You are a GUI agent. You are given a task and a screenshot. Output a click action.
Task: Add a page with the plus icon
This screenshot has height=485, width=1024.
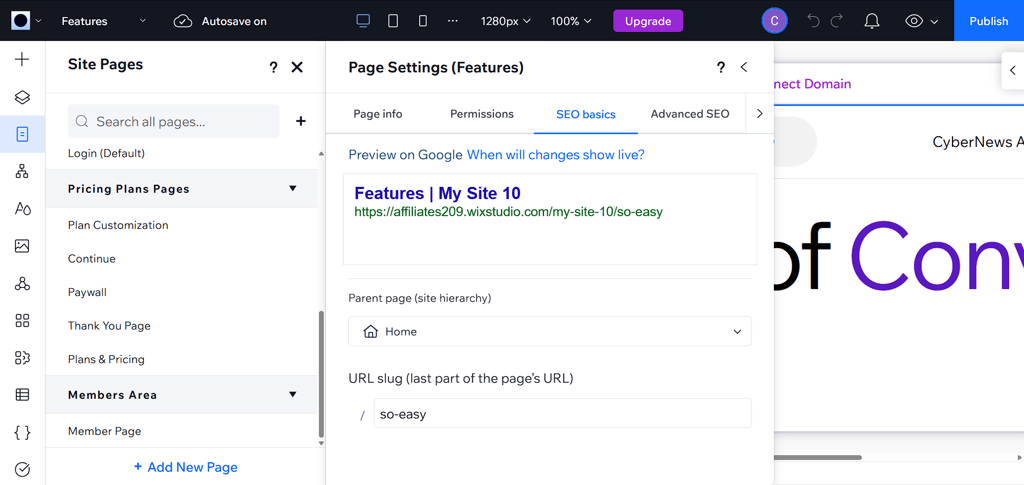point(300,121)
